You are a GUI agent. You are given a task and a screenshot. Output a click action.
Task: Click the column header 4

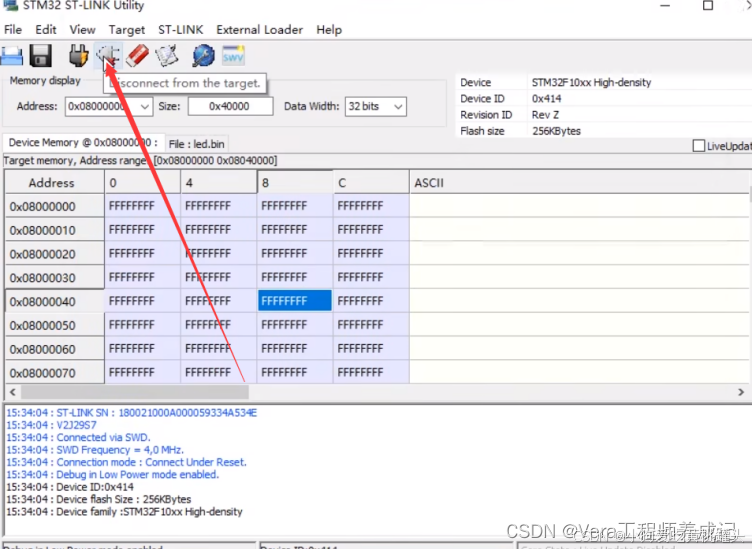point(219,183)
